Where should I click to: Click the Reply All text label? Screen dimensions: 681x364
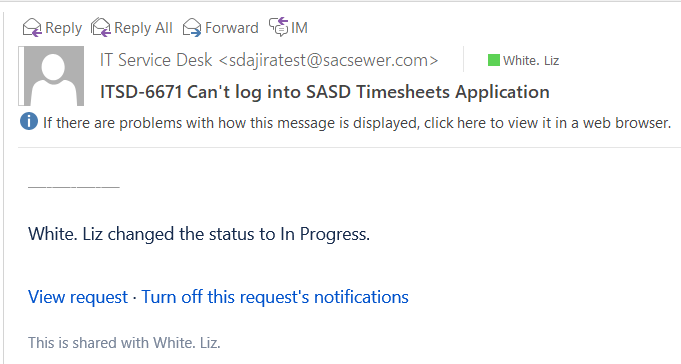click(x=143, y=28)
